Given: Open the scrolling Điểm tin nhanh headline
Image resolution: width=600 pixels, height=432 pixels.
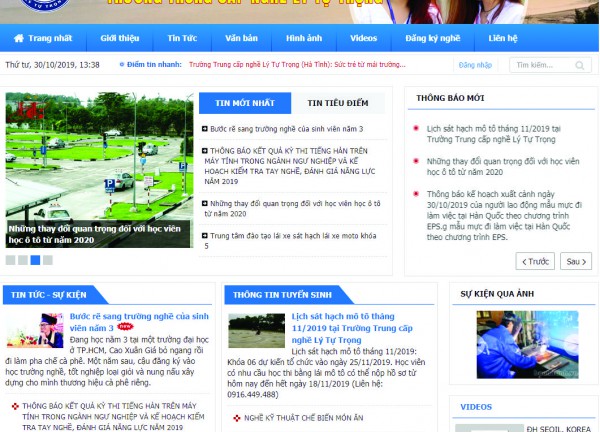Looking at the screenshot, I should click(x=297, y=64).
